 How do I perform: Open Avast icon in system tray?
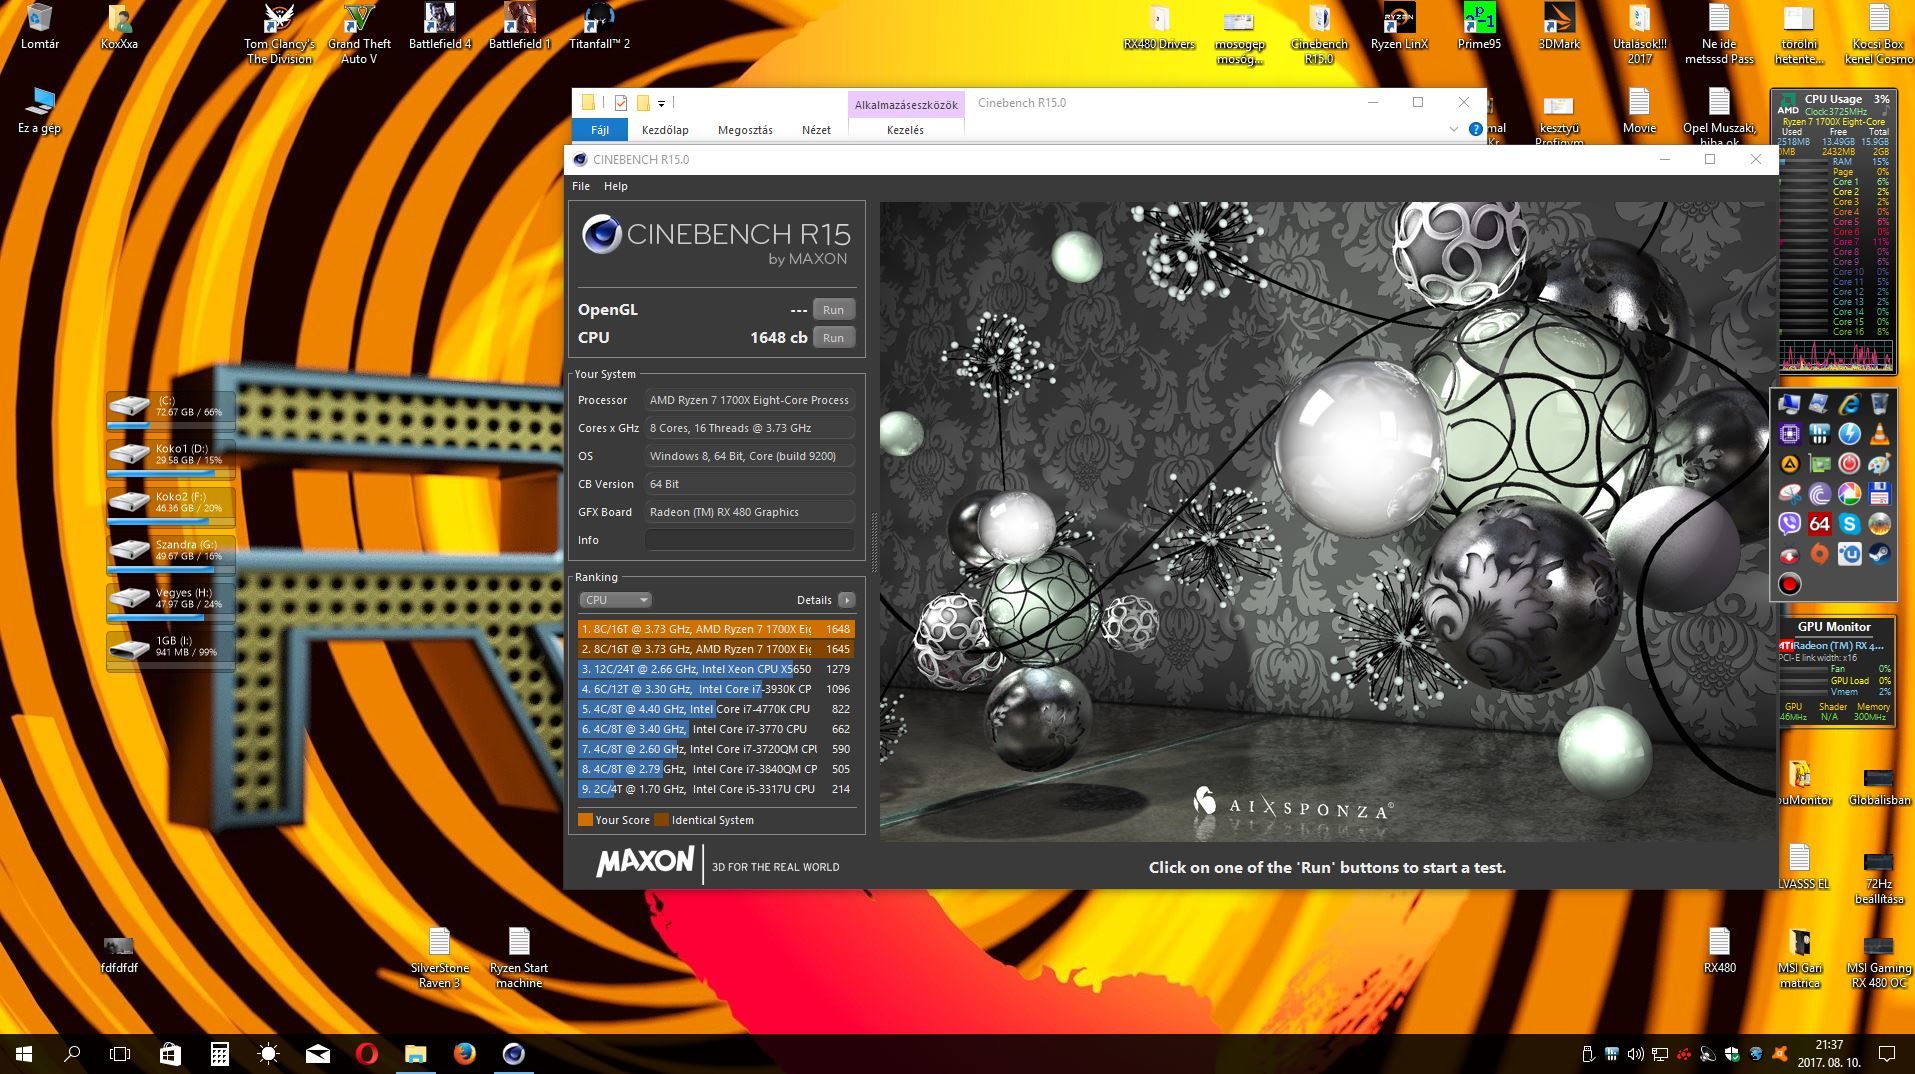(x=1779, y=1054)
